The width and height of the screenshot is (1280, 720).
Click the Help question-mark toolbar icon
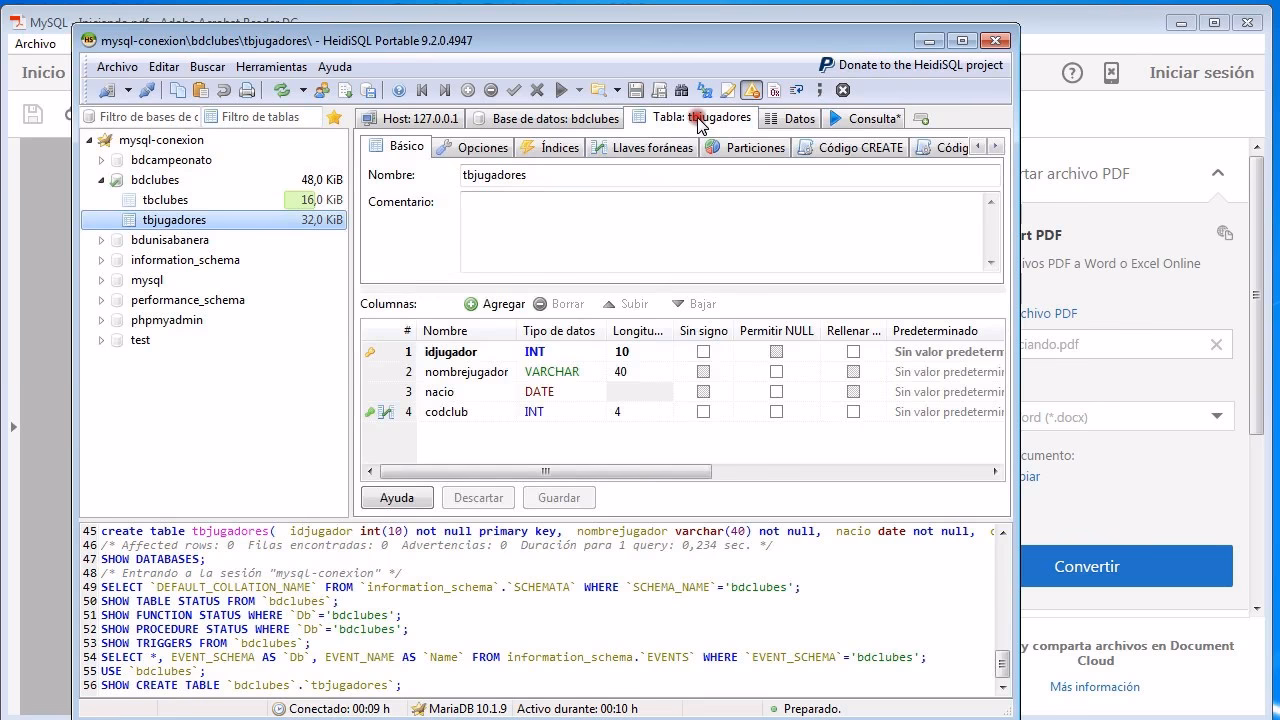(399, 90)
